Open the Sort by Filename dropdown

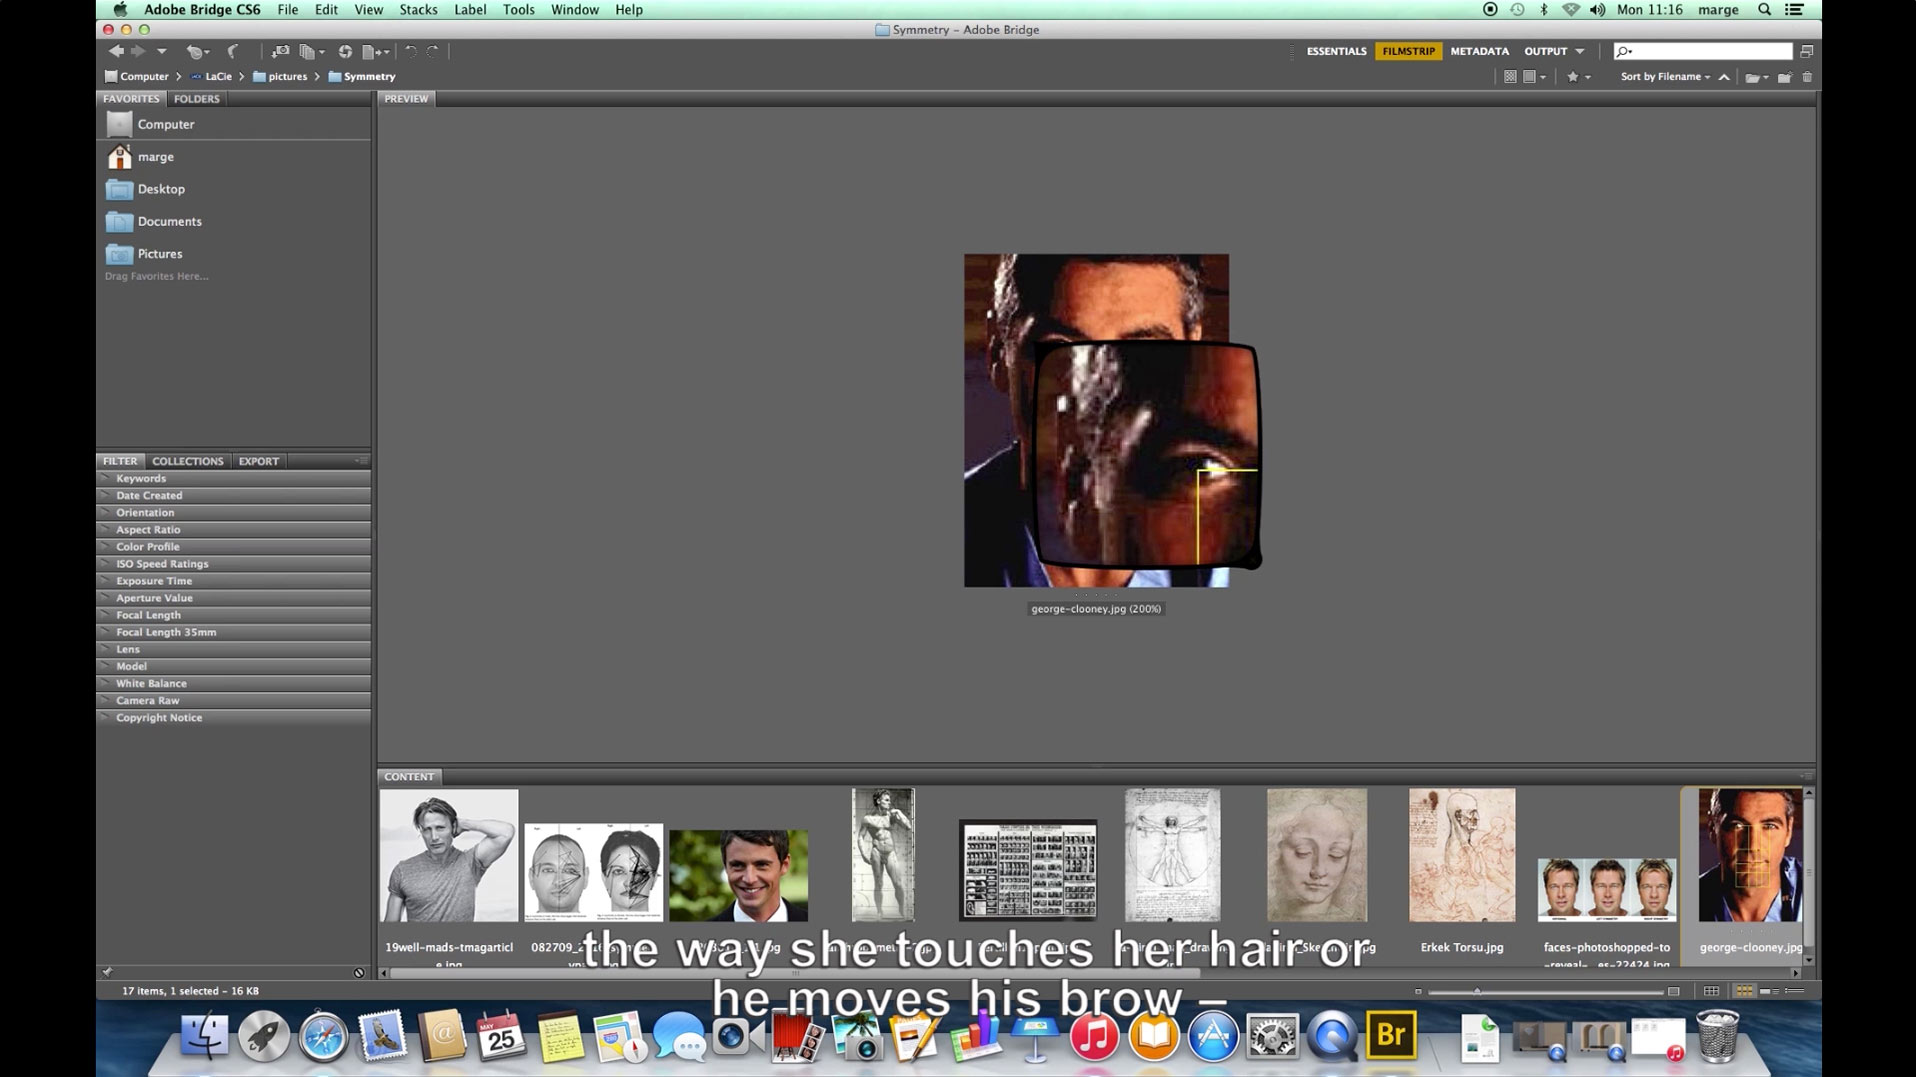point(1665,77)
